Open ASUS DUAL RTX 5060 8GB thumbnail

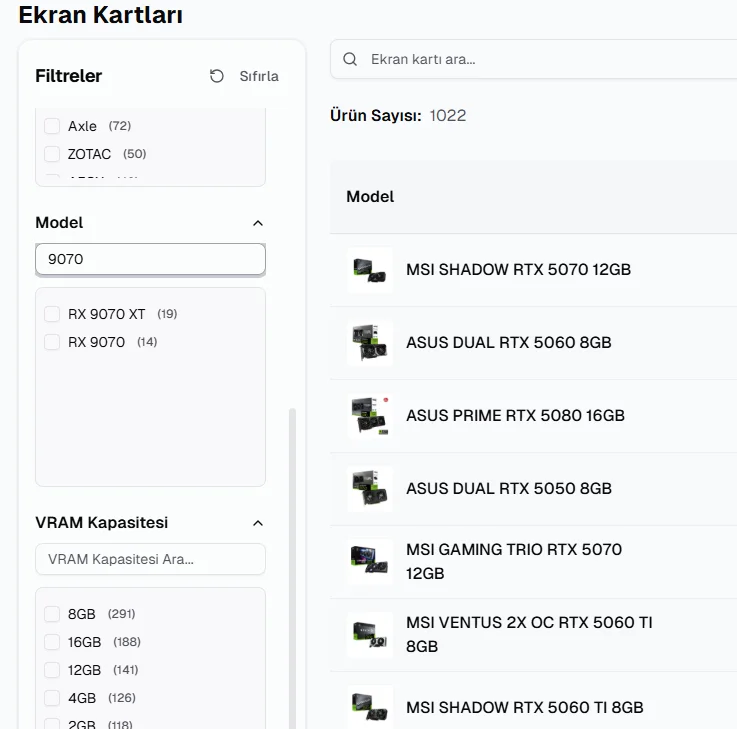point(370,343)
